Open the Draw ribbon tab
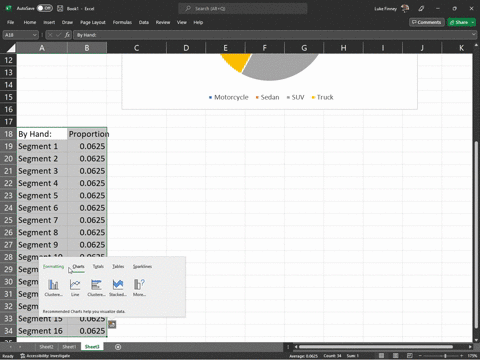Image resolution: width=480 pixels, height=360 pixels. click(x=67, y=22)
